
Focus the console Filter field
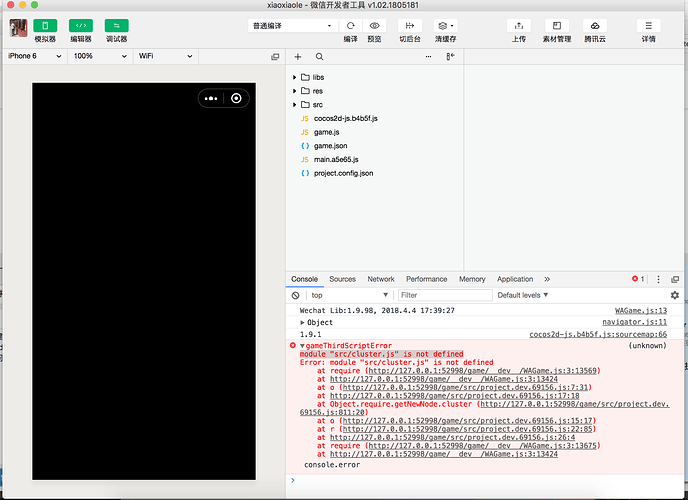point(445,295)
